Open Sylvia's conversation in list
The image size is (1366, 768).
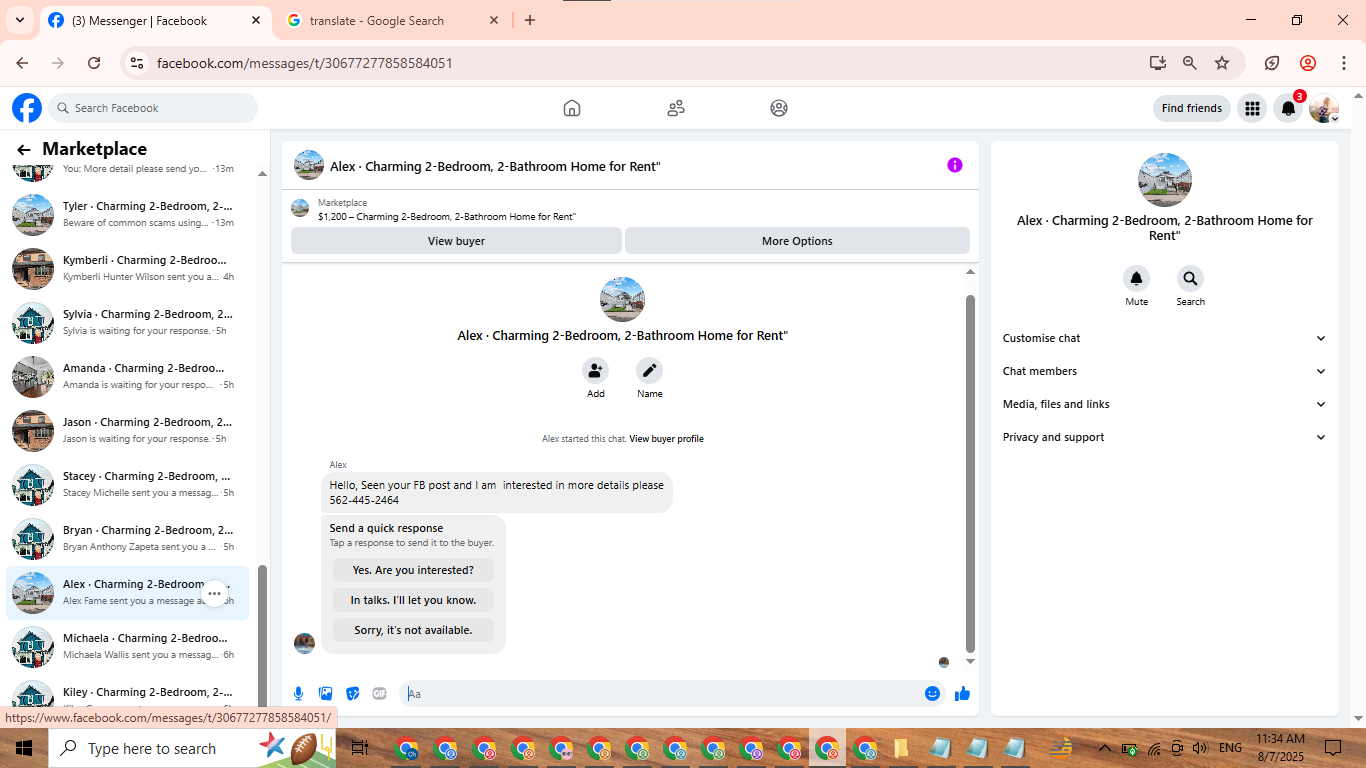[128, 322]
